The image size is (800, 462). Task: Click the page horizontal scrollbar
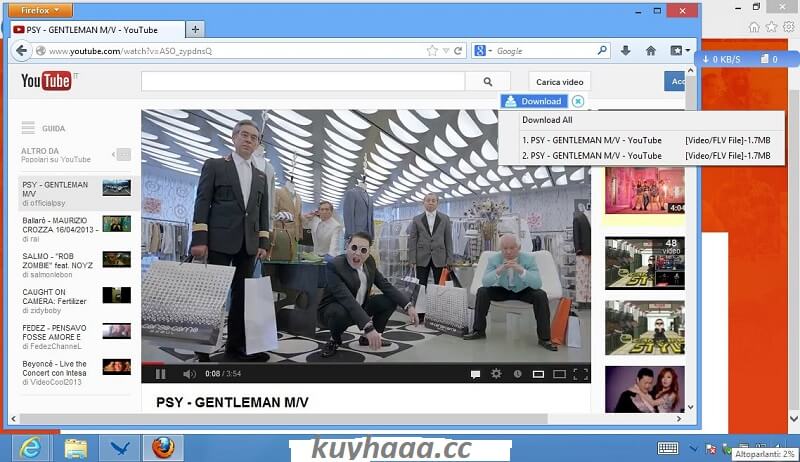(284, 419)
